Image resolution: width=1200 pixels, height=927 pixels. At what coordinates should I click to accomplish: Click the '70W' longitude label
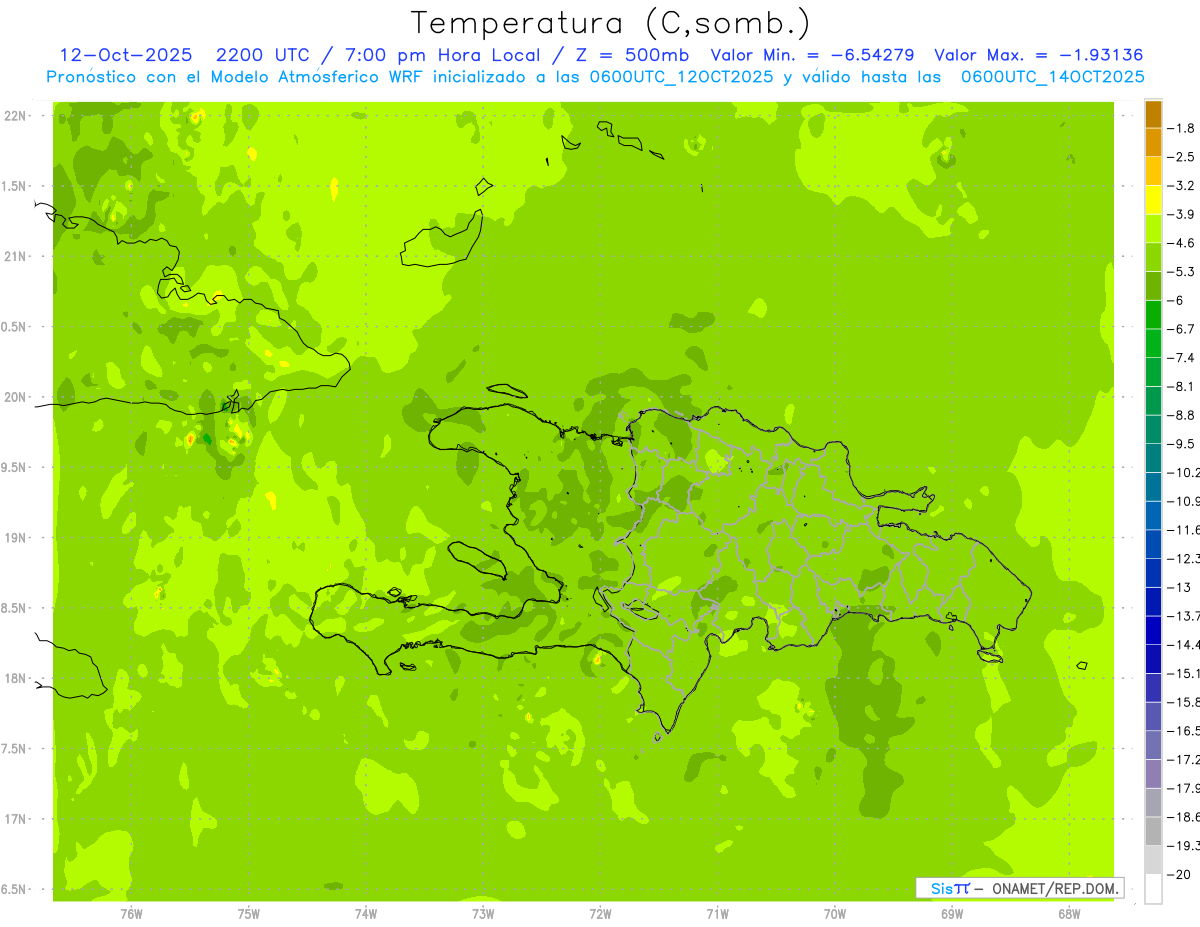(x=835, y=914)
